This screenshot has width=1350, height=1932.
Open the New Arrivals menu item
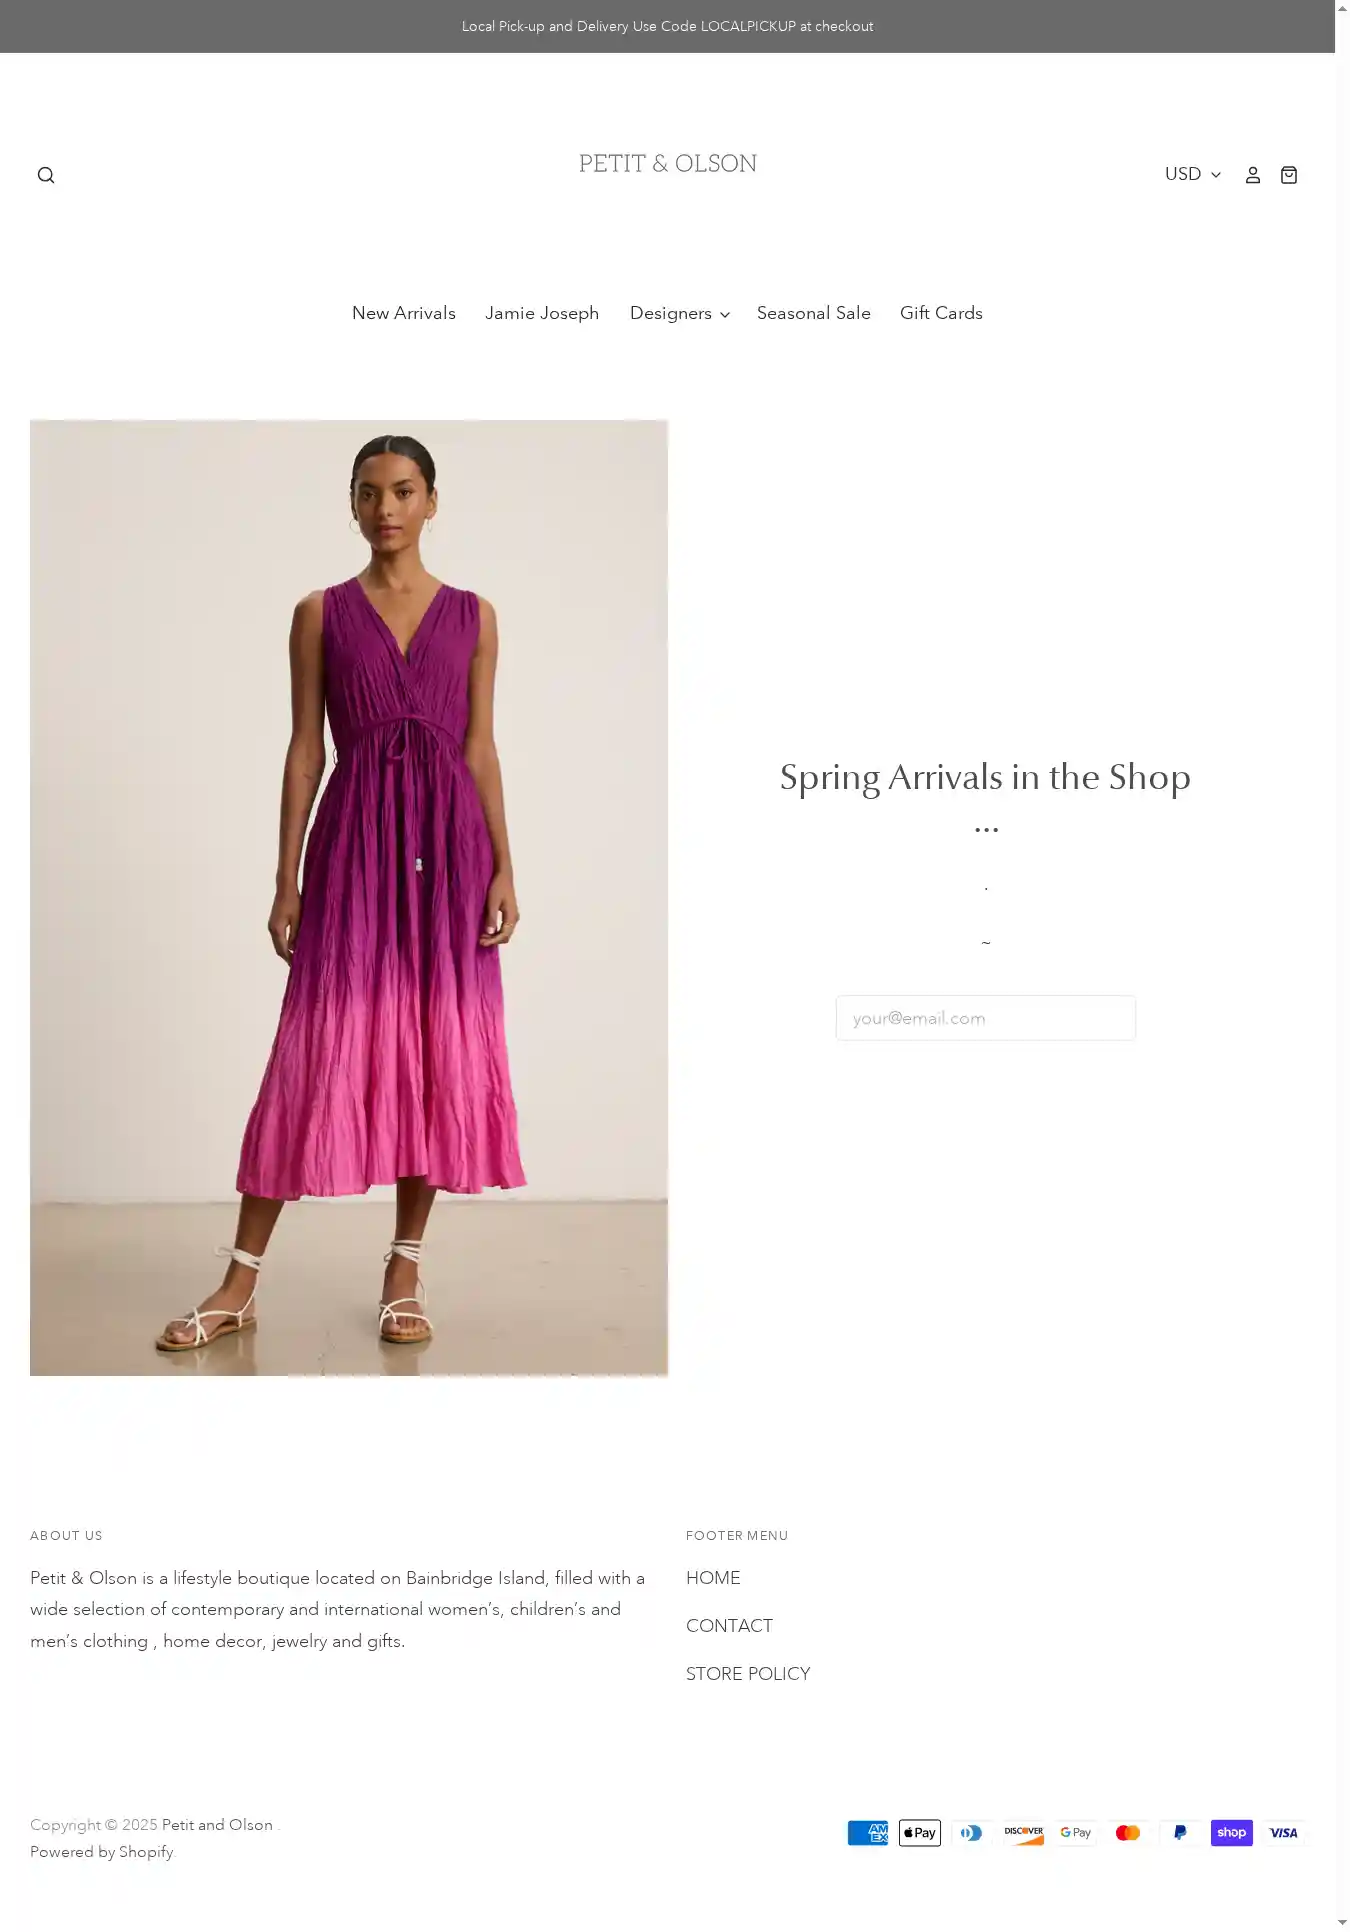(x=404, y=313)
